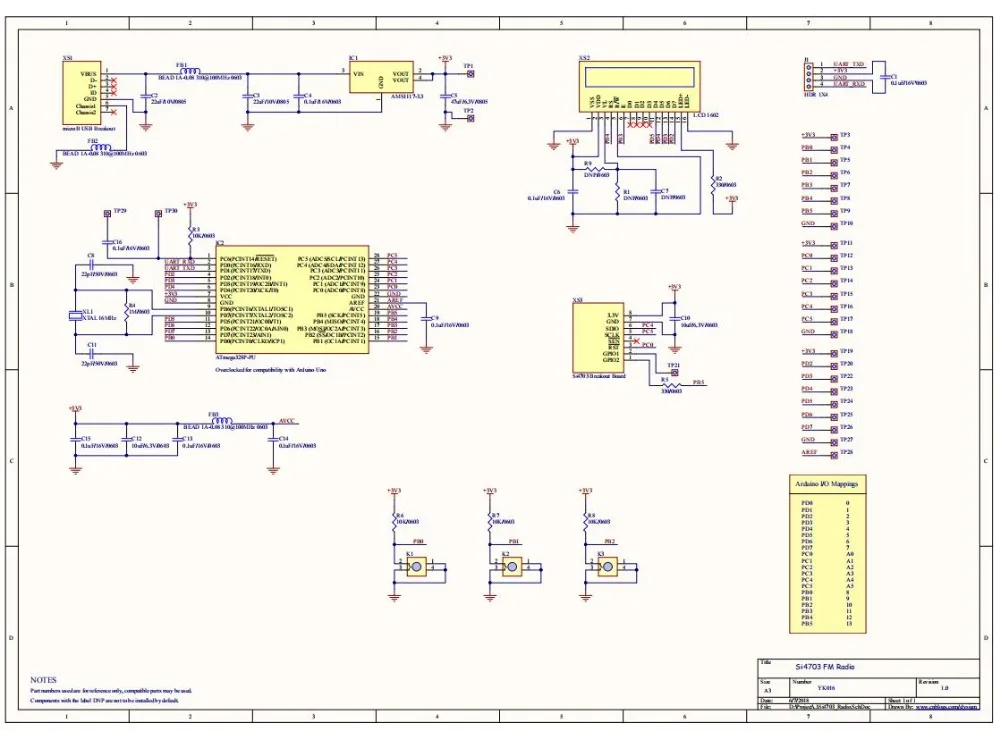Screen dimensions: 1000x731
Task: Click the PB0 net label above K1
Action: pos(418,542)
